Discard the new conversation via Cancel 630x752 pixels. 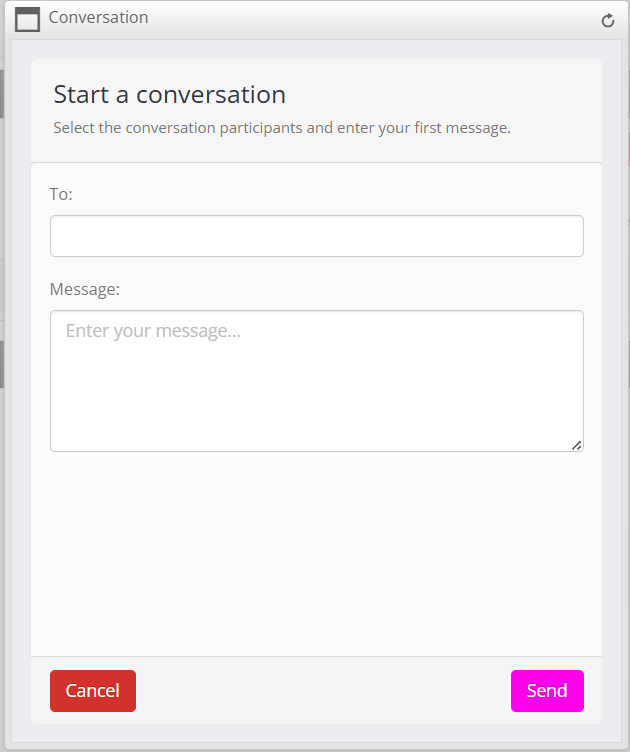coord(93,691)
